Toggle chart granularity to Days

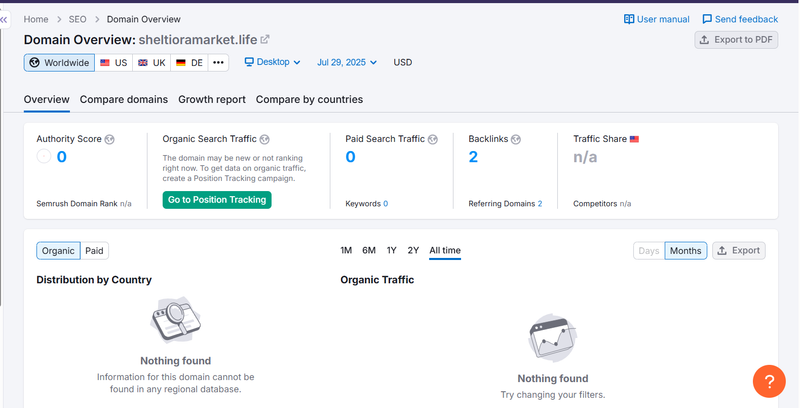coord(649,250)
